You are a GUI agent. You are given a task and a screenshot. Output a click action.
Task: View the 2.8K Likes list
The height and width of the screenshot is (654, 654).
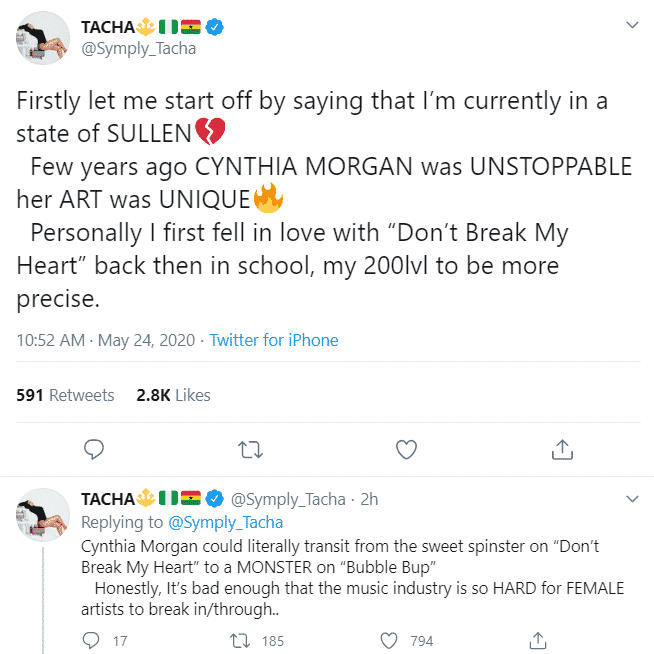[x=173, y=395]
